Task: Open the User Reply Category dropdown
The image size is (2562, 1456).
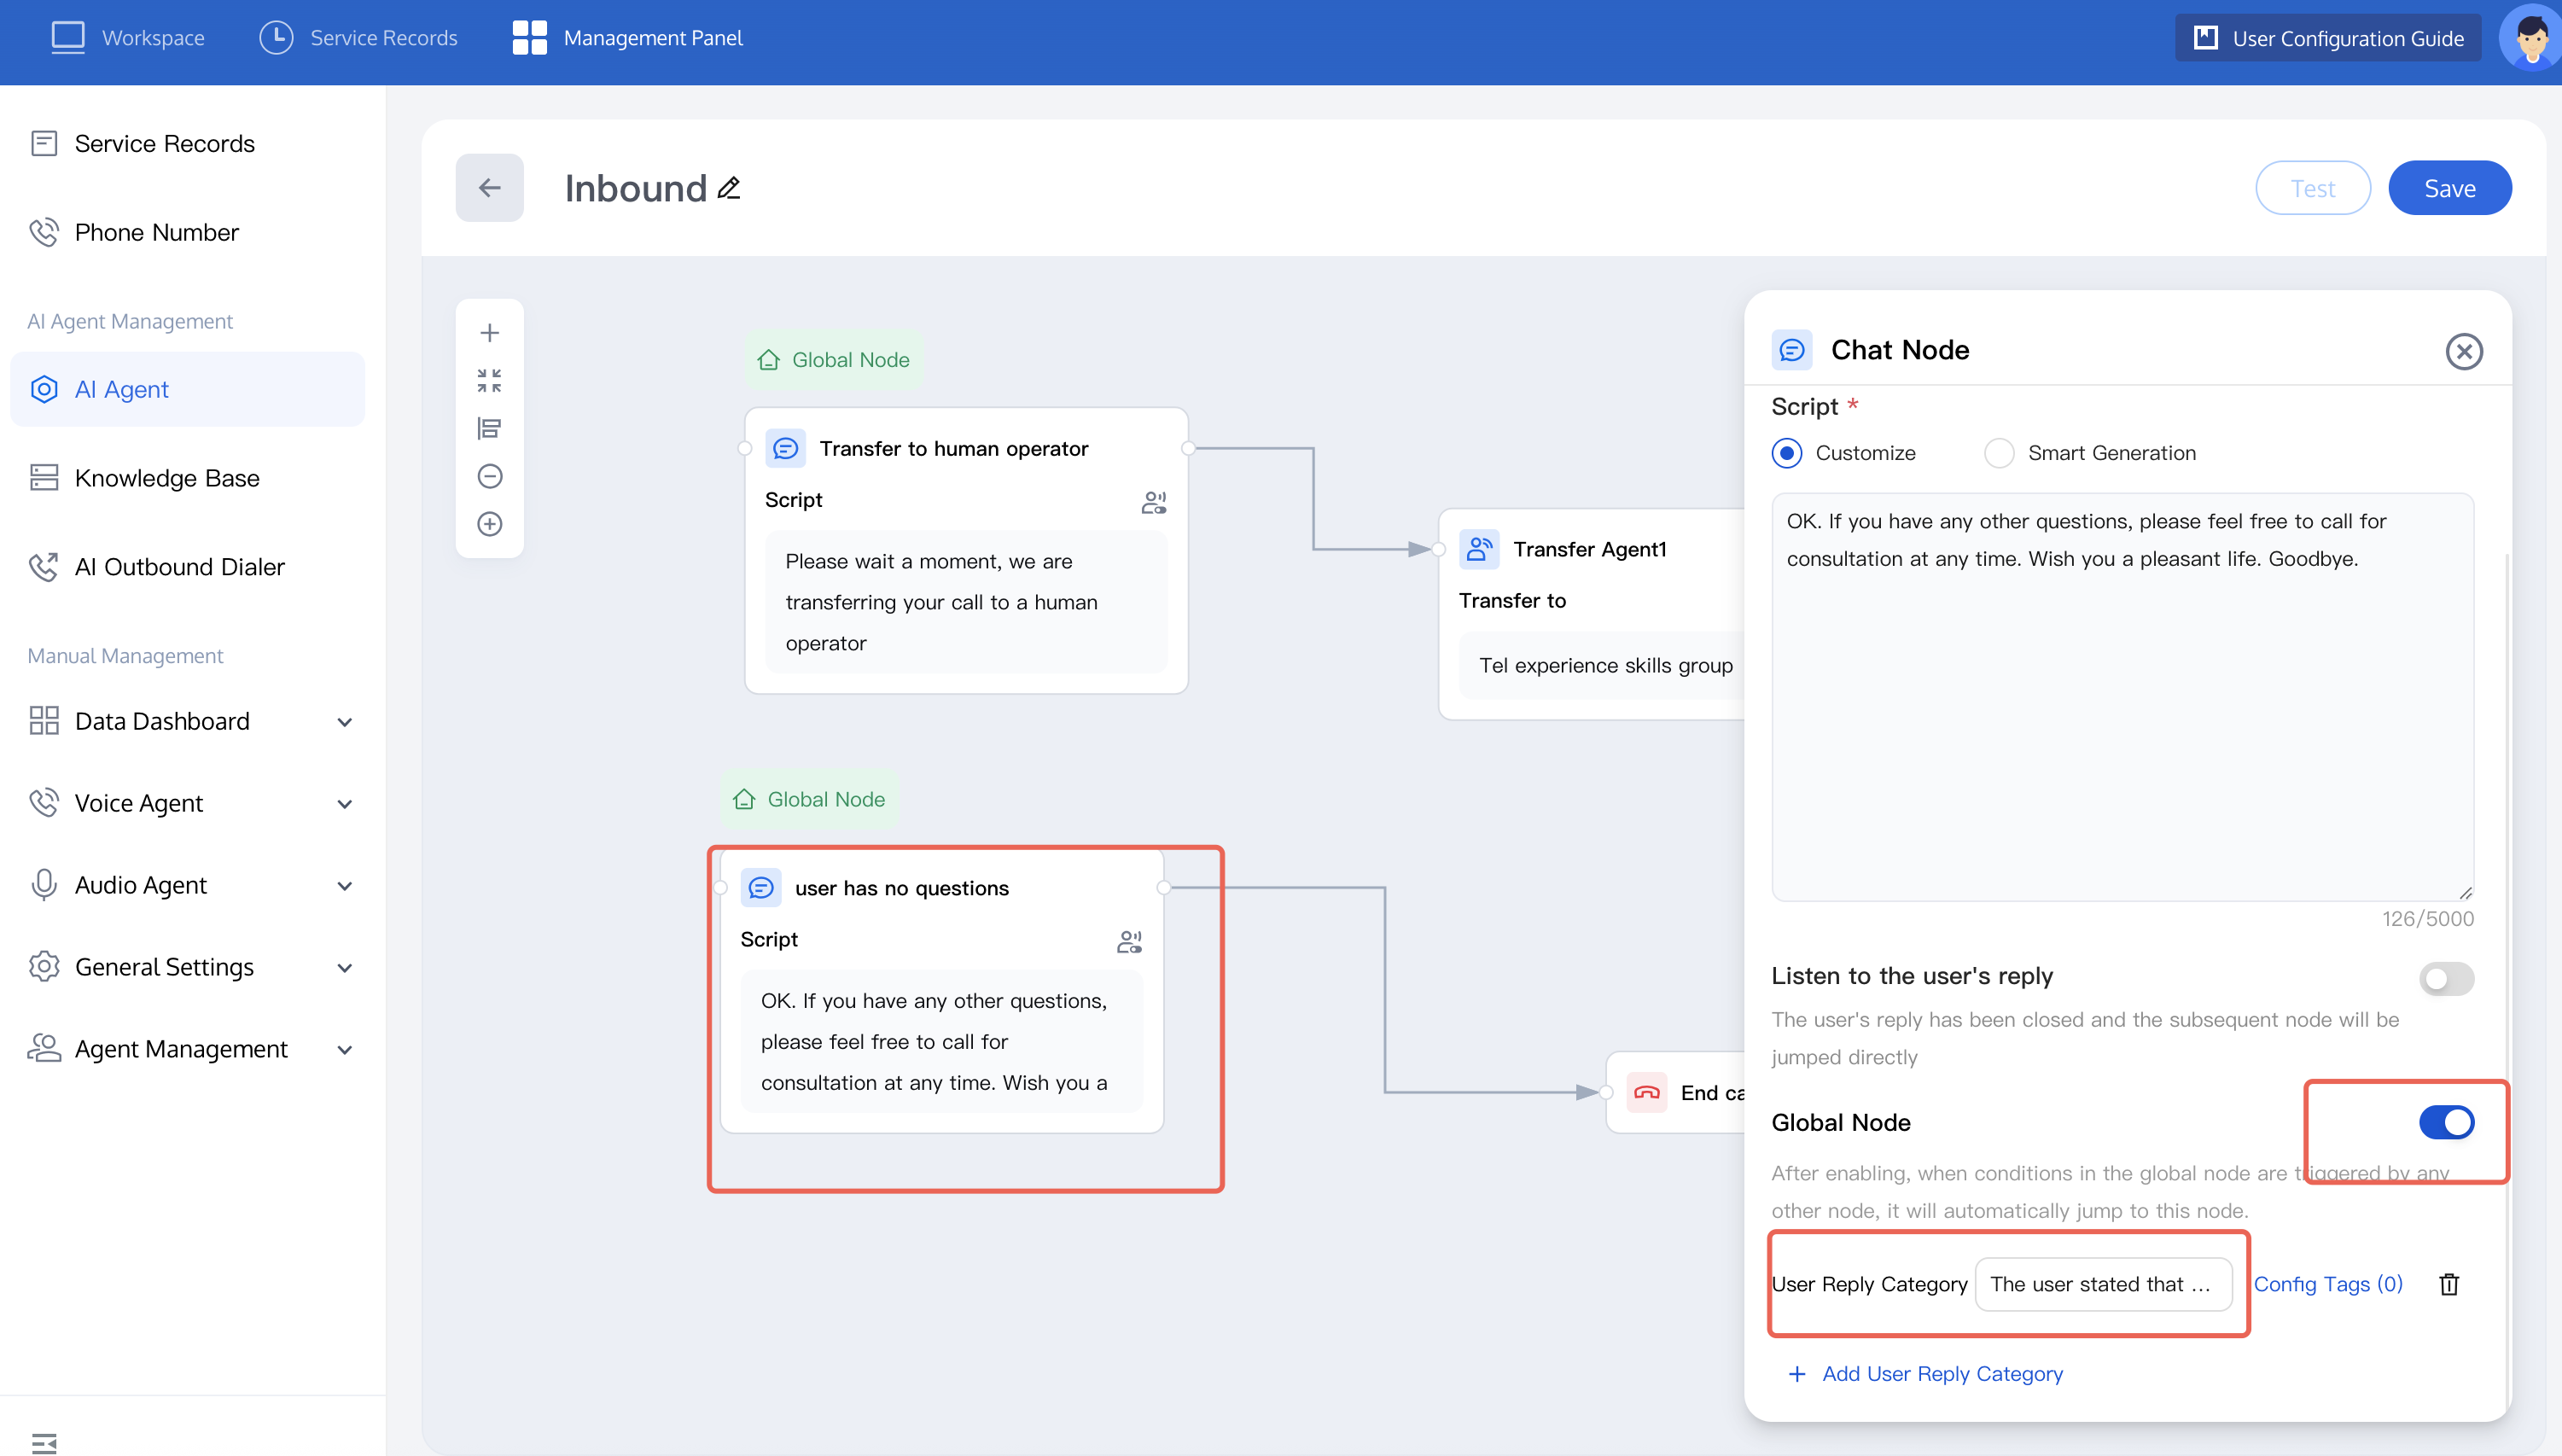Action: click(x=2102, y=1284)
